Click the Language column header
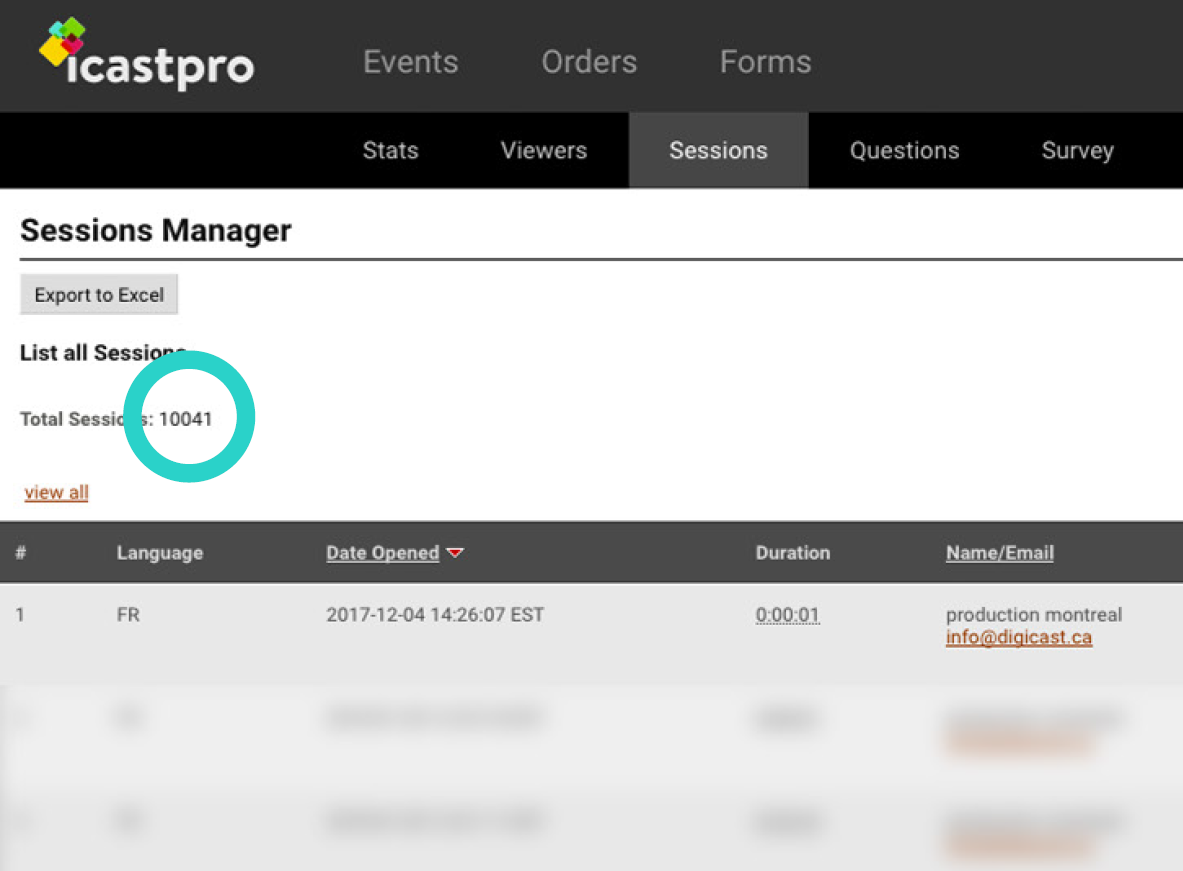1183x871 pixels. [159, 553]
